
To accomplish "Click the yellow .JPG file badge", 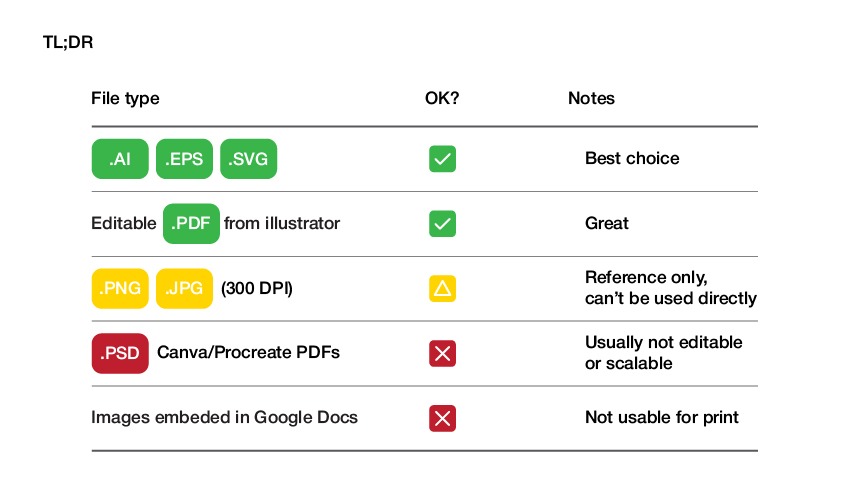I will [x=184, y=289].
